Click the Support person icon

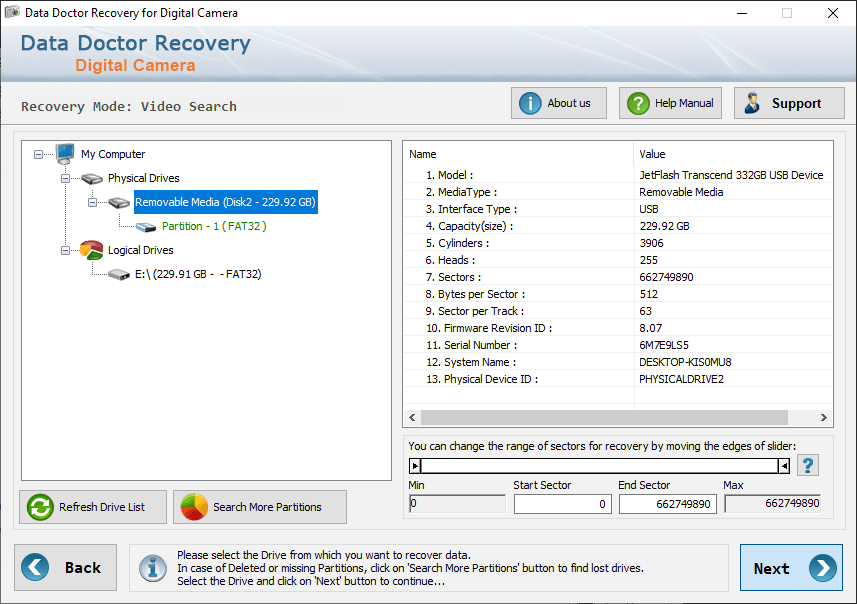[753, 103]
